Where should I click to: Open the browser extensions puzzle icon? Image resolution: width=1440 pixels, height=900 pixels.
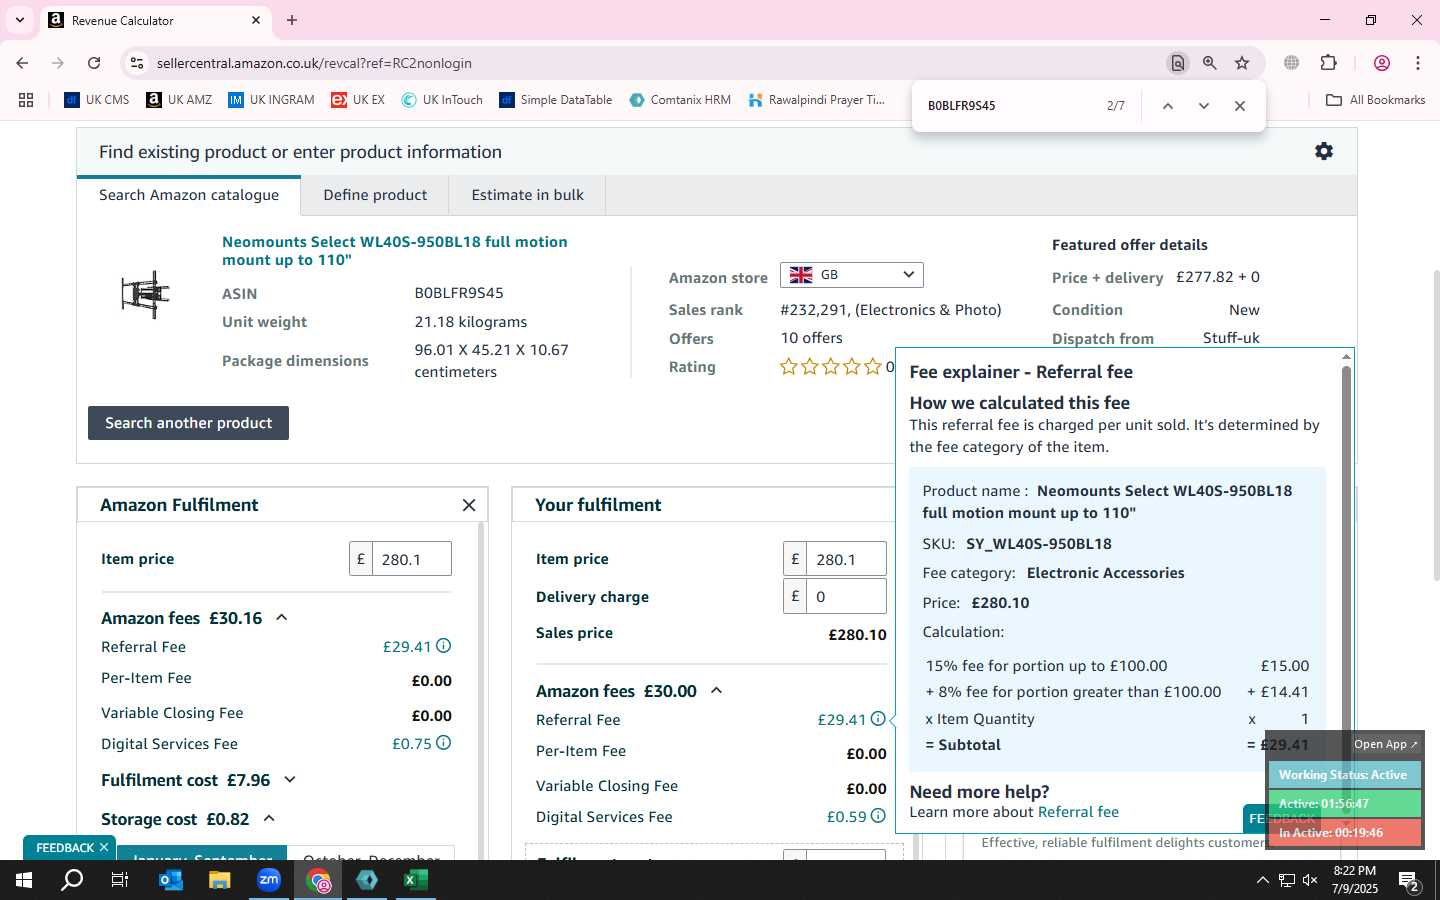pos(1328,63)
